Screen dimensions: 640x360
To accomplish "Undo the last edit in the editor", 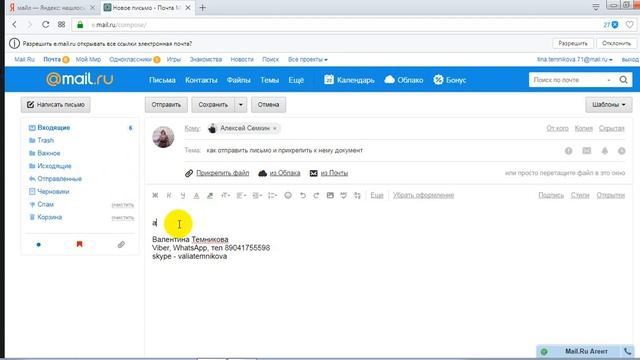I will click(302, 196).
